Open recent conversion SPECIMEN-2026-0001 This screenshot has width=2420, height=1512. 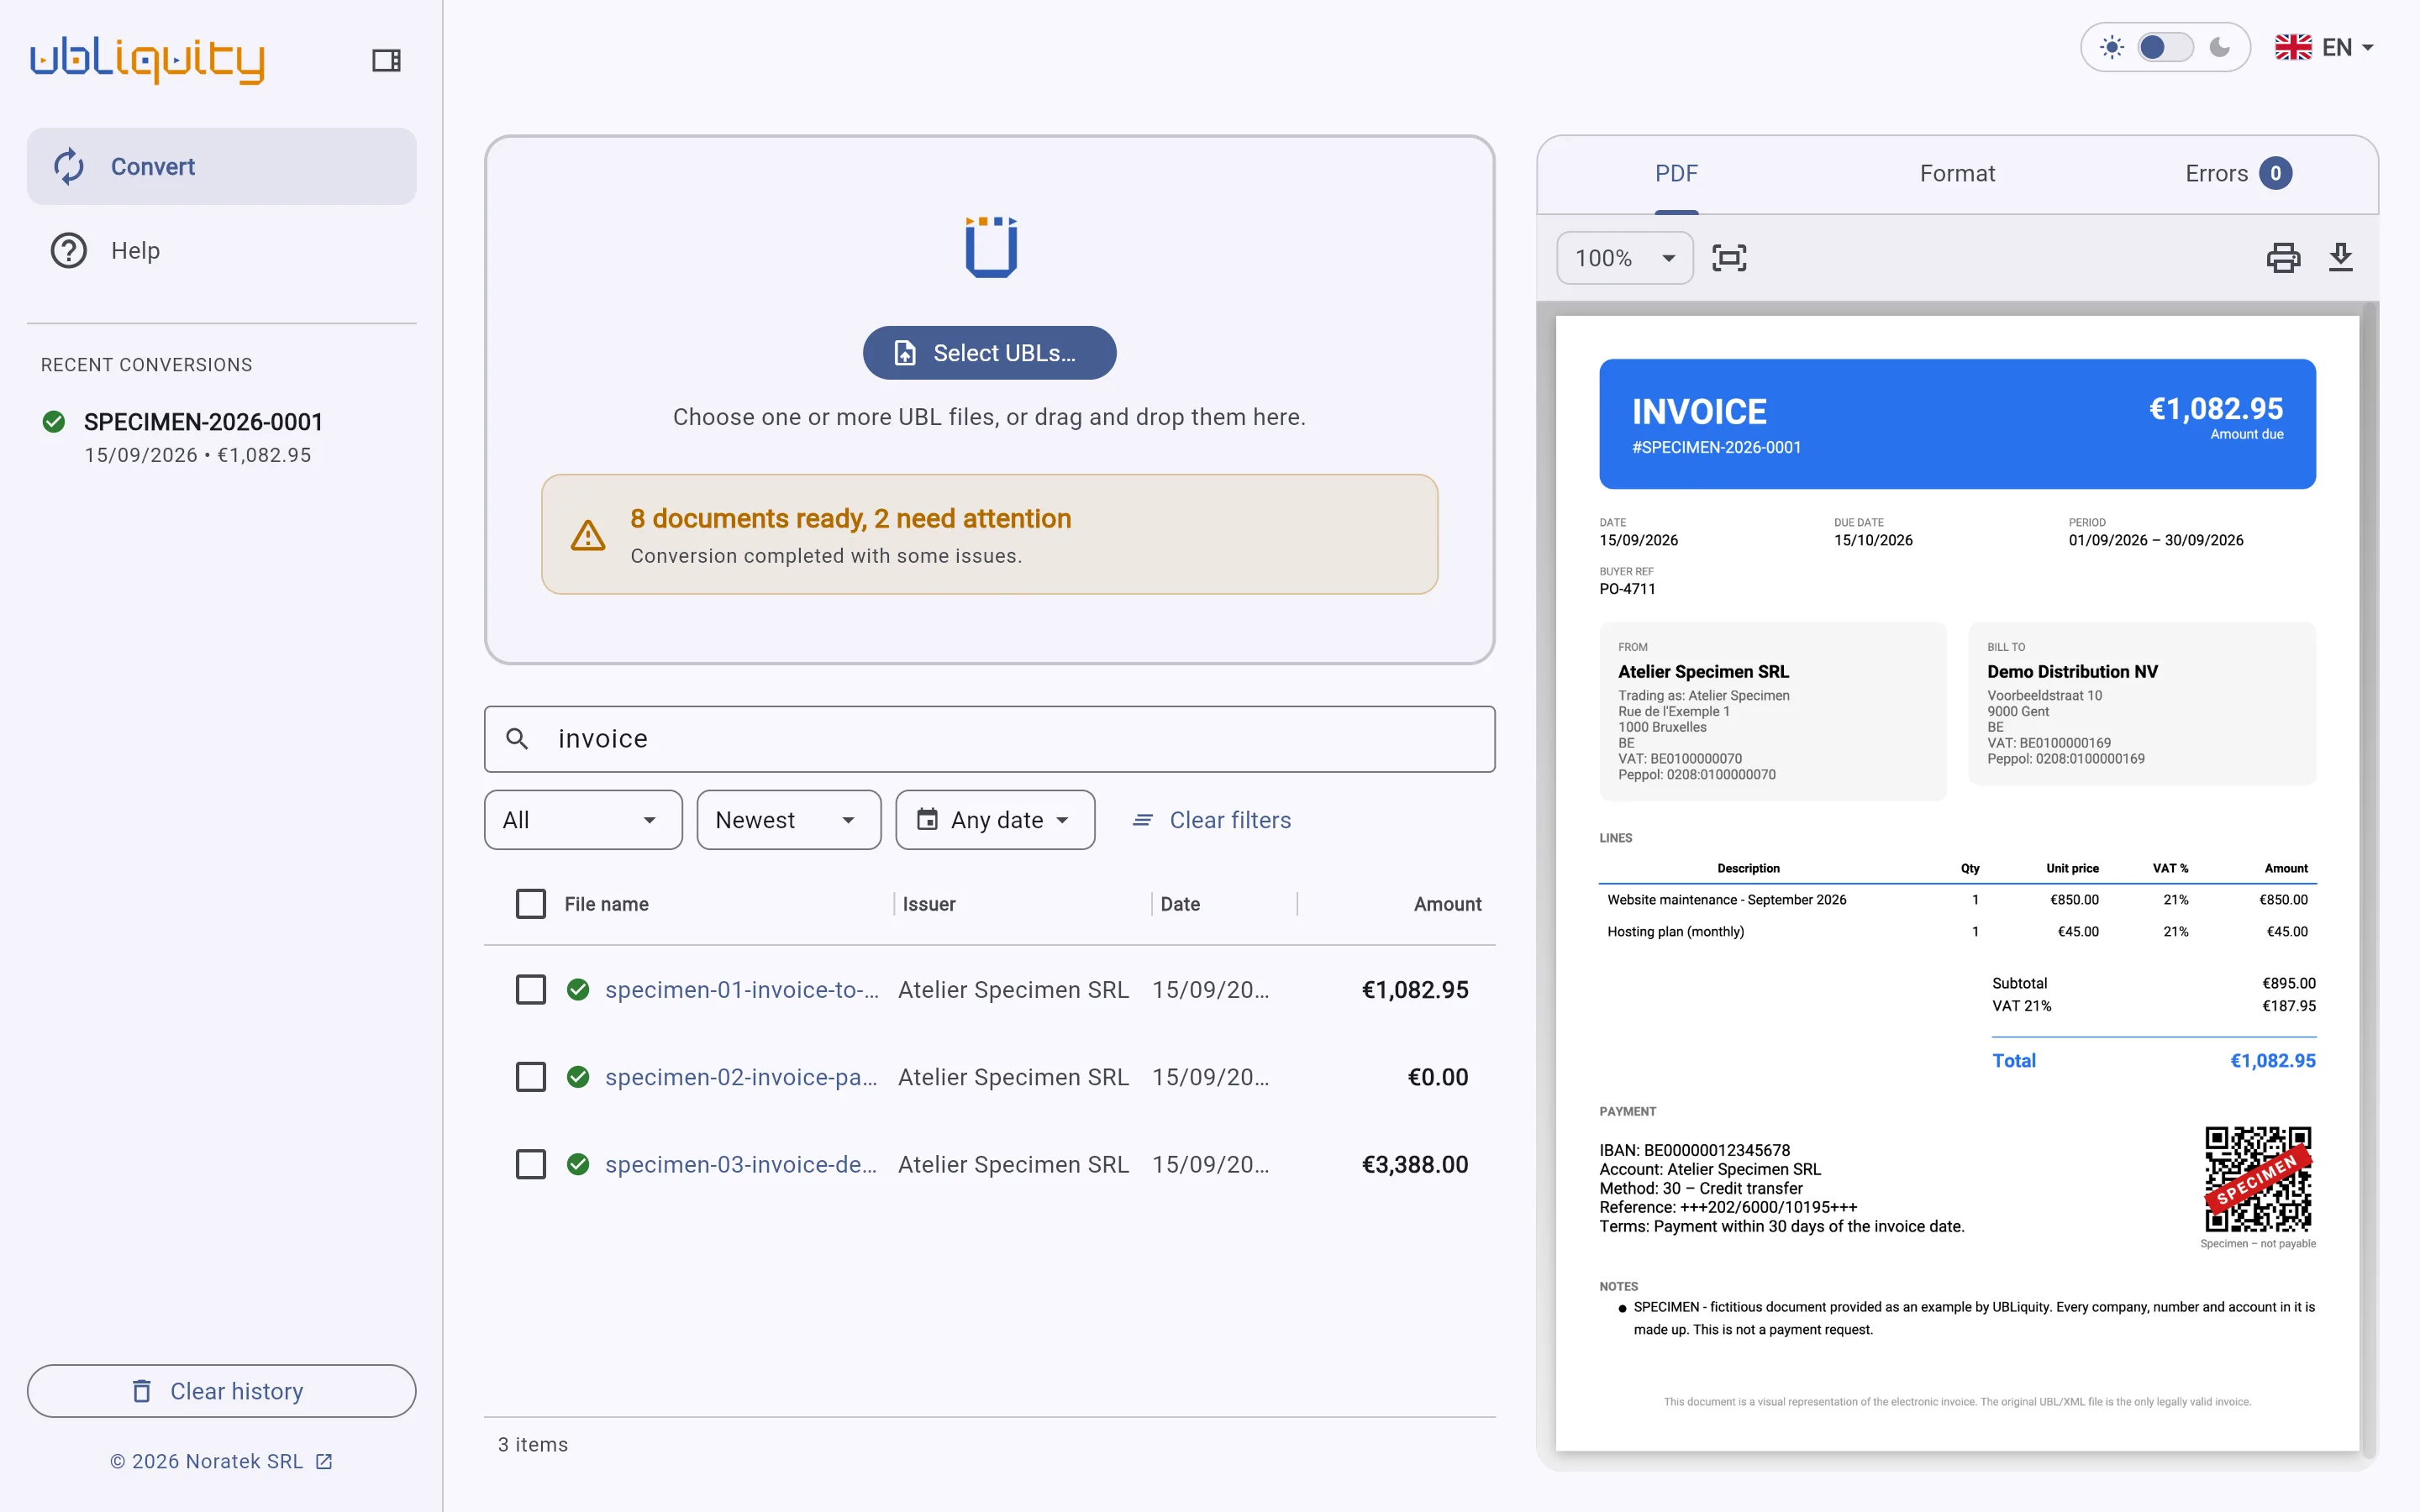[x=221, y=437]
